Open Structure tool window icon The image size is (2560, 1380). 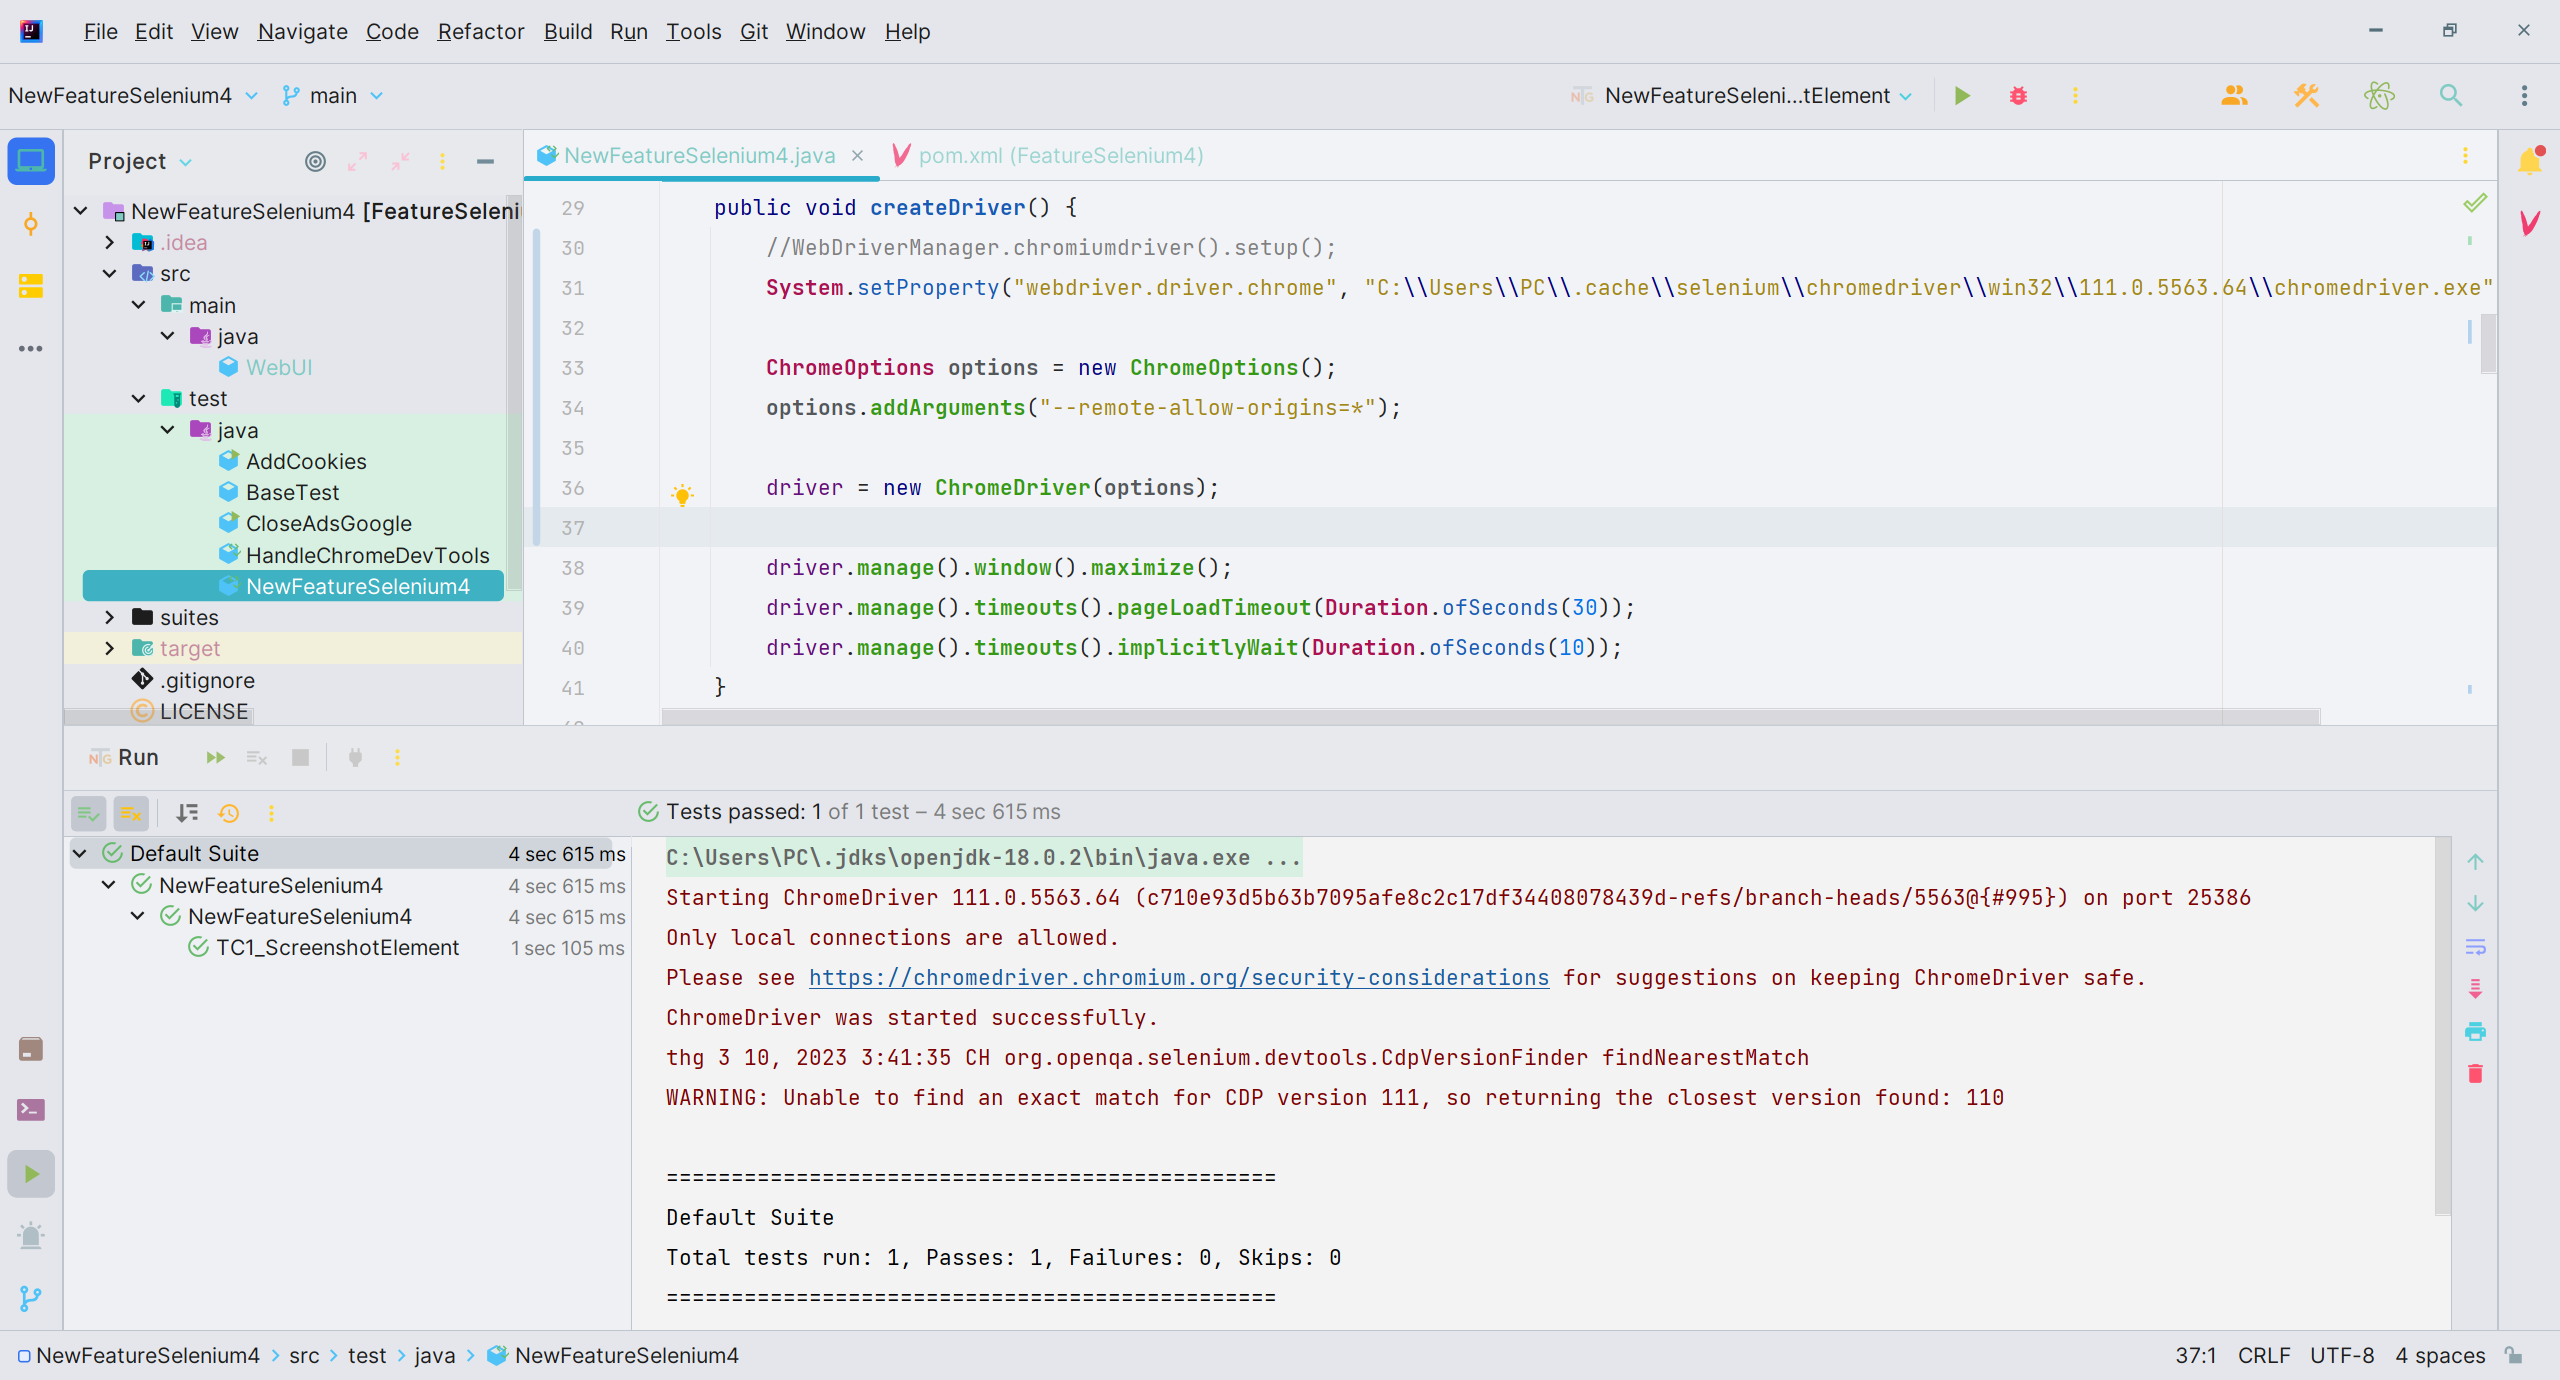pyautogui.click(x=31, y=286)
